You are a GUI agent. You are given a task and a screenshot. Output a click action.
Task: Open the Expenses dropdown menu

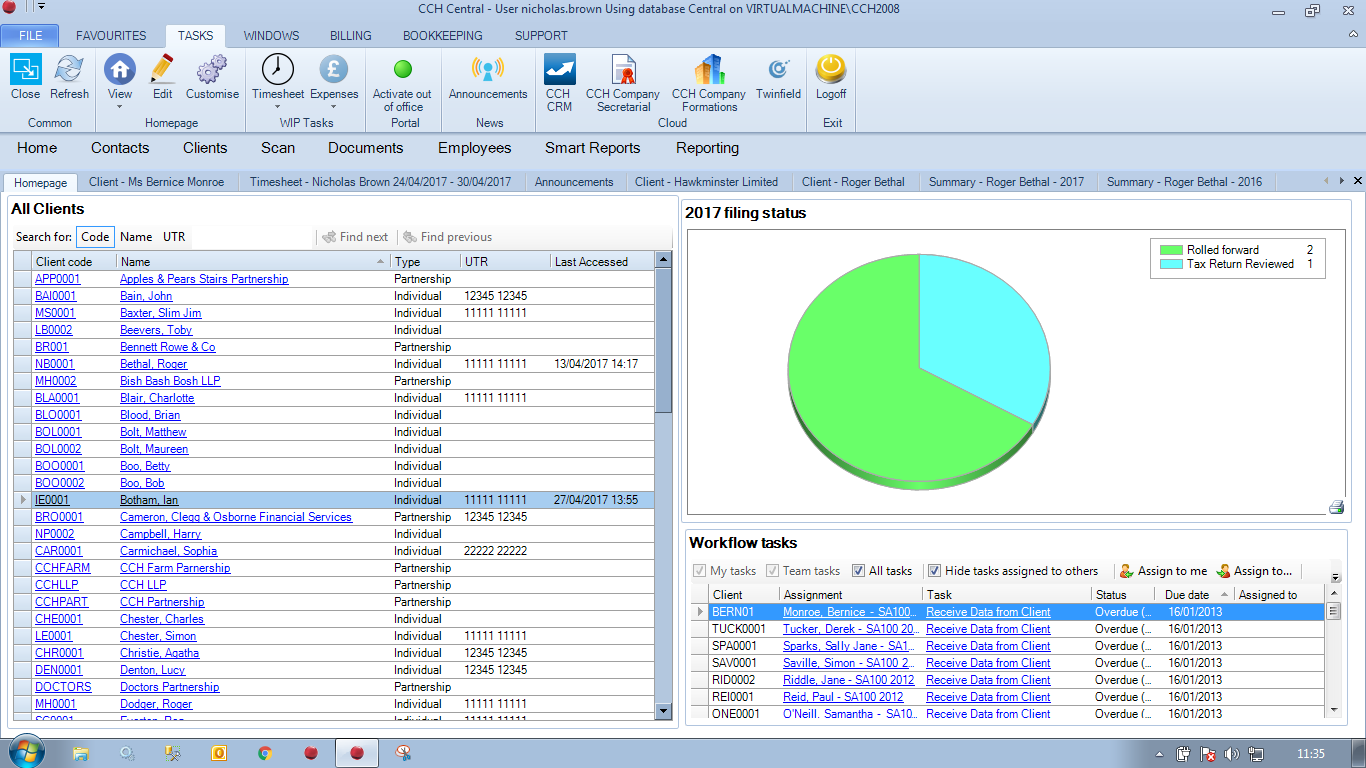(334, 107)
